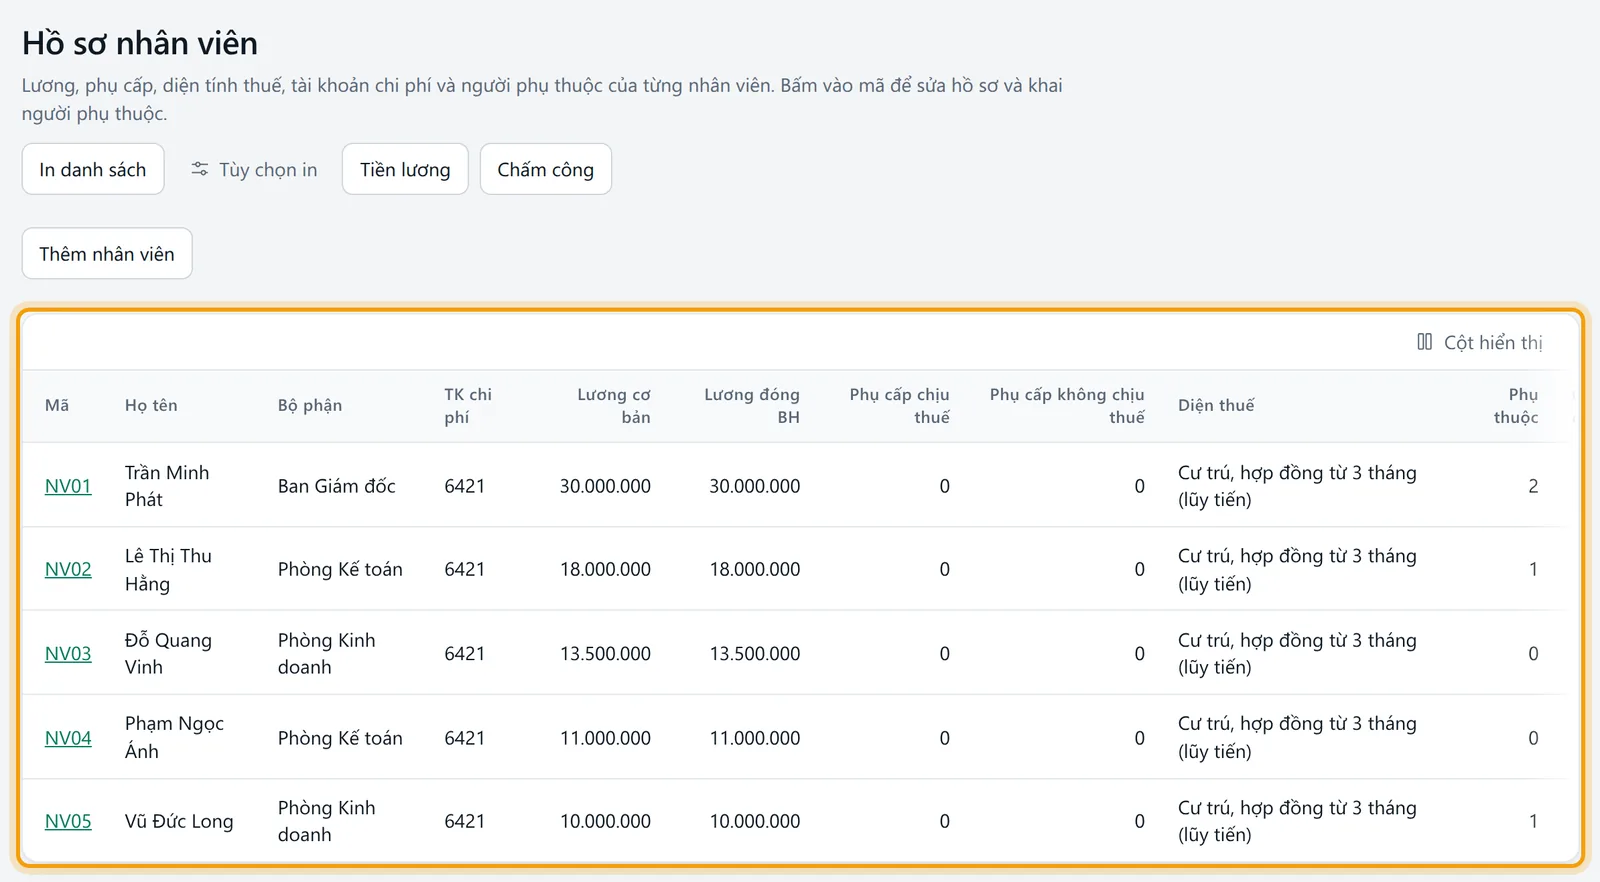This screenshot has width=1600, height=882.
Task: Open employee profile NV03
Action: pos(68,653)
